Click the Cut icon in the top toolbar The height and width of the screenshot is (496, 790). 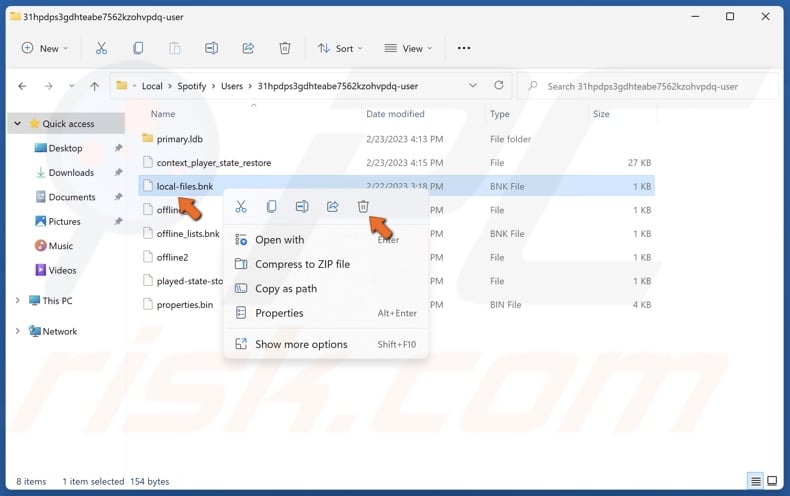click(101, 48)
